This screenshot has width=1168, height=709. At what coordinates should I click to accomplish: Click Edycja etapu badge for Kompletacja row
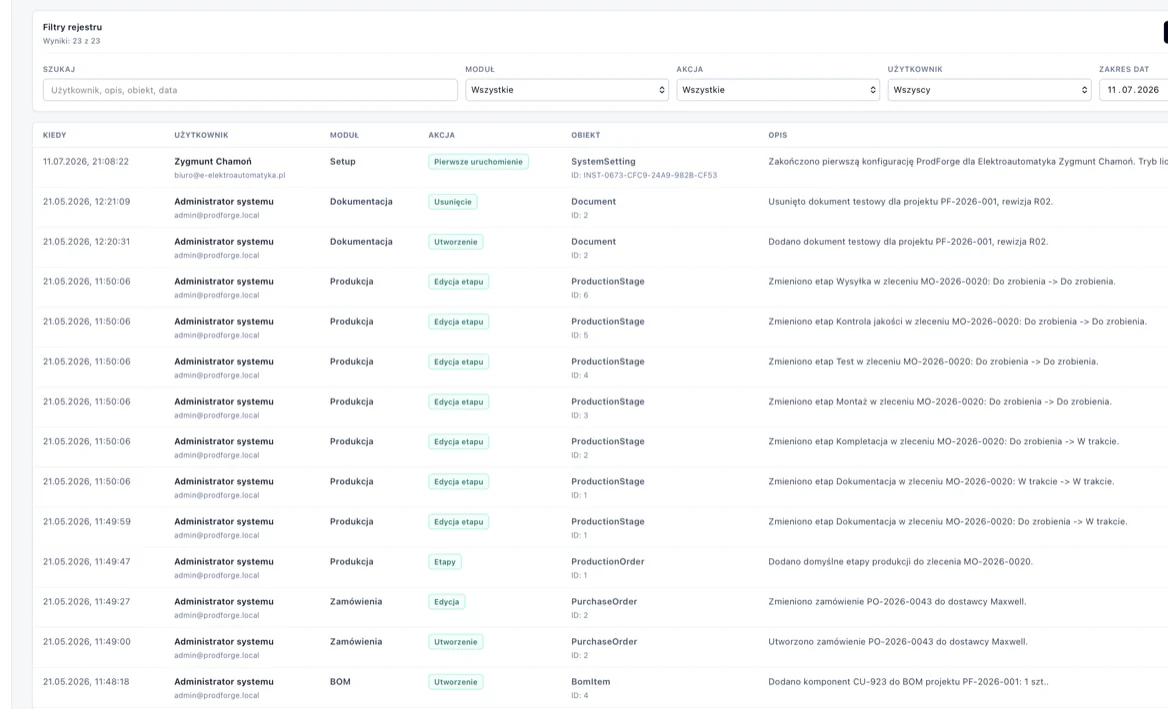pos(459,442)
